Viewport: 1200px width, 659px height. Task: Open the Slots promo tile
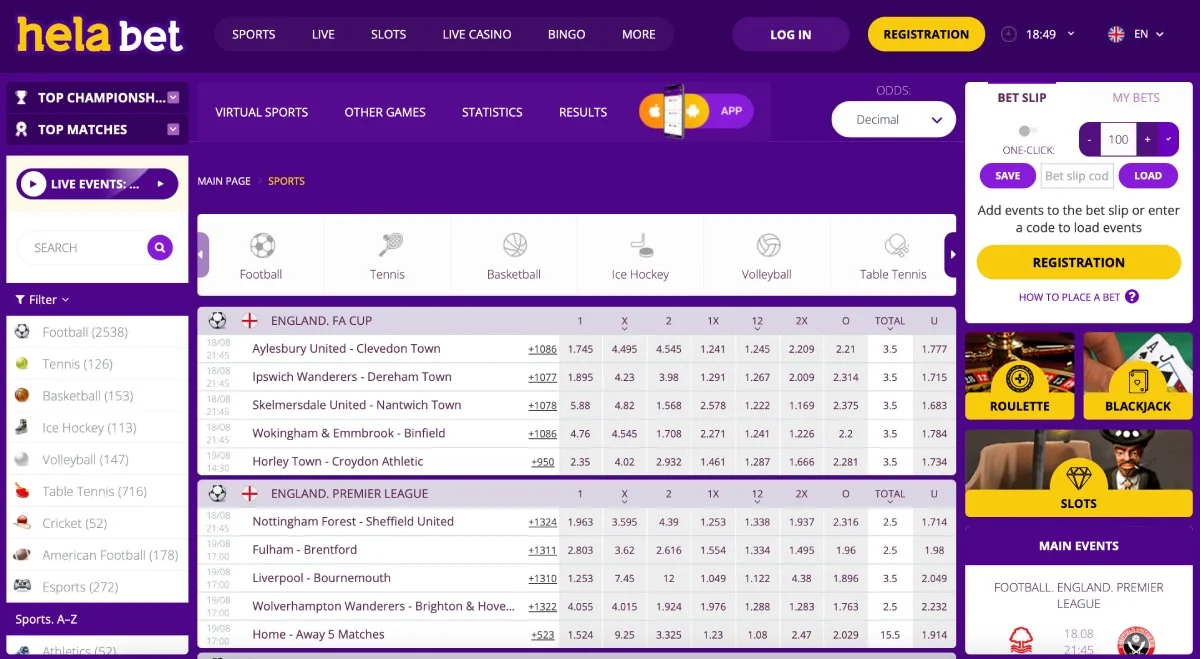[x=1078, y=474]
